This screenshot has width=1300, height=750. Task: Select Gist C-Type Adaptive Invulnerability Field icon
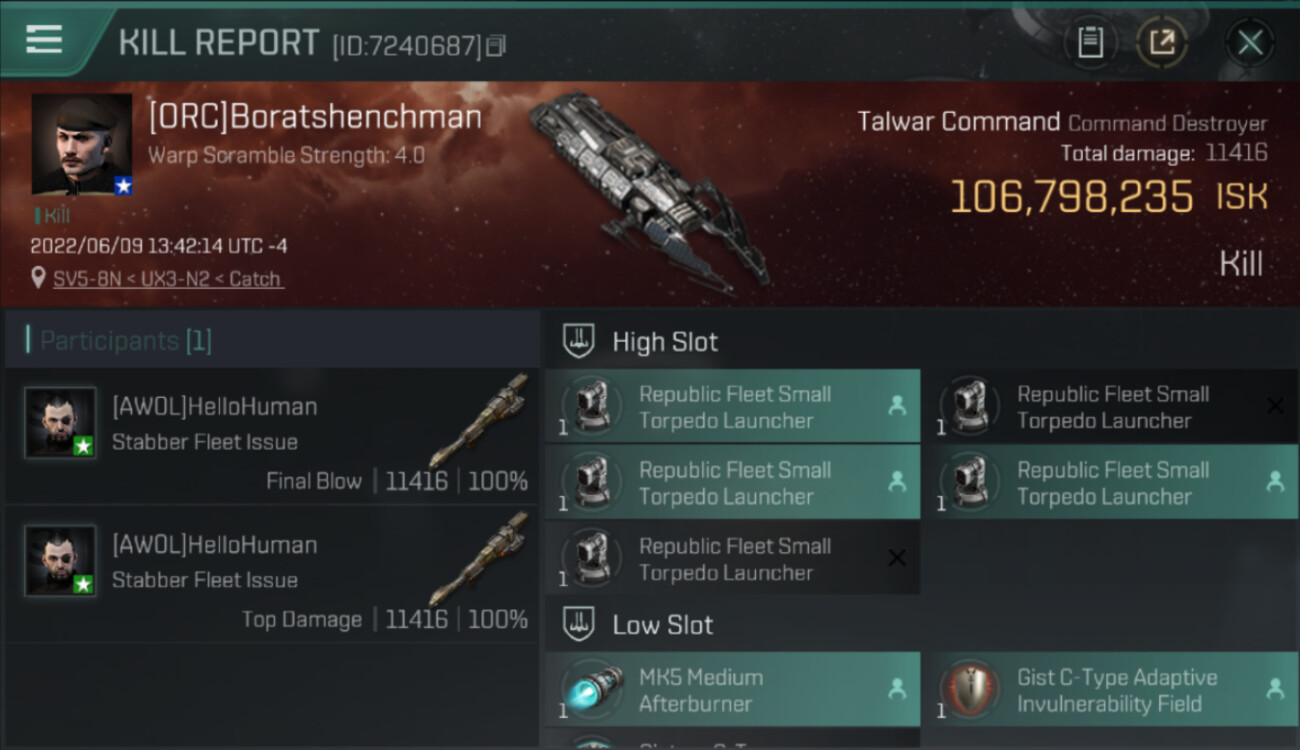(970, 690)
